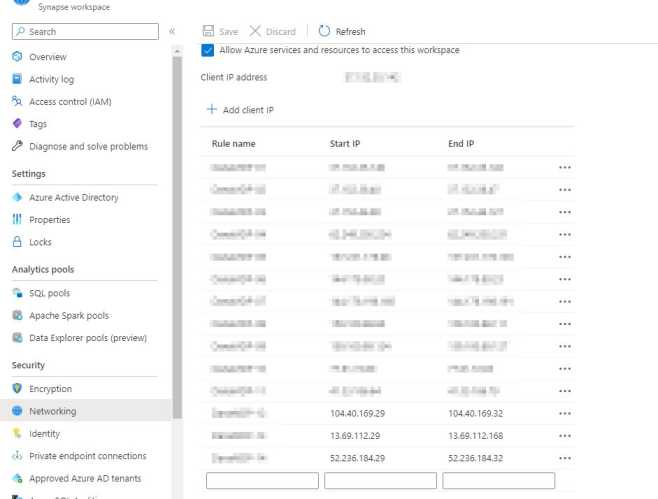Click the Refresh button label
Image resolution: width=658 pixels, height=499 pixels.
tap(350, 31)
